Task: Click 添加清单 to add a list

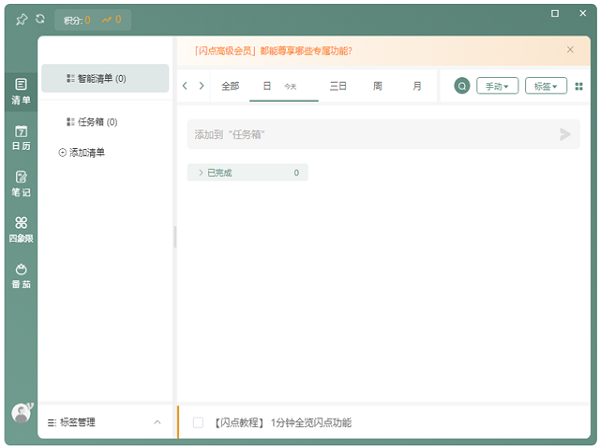Action: coord(82,153)
